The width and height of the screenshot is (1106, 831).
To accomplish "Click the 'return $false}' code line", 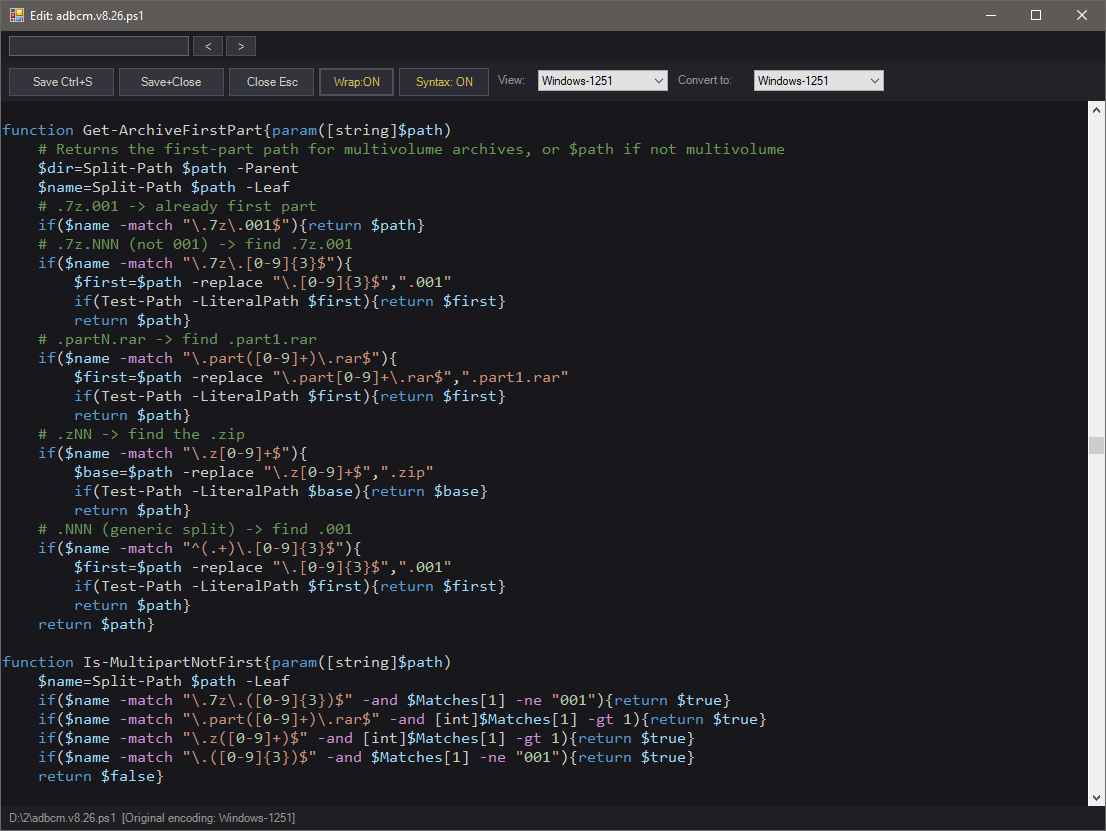I will [x=101, y=777].
